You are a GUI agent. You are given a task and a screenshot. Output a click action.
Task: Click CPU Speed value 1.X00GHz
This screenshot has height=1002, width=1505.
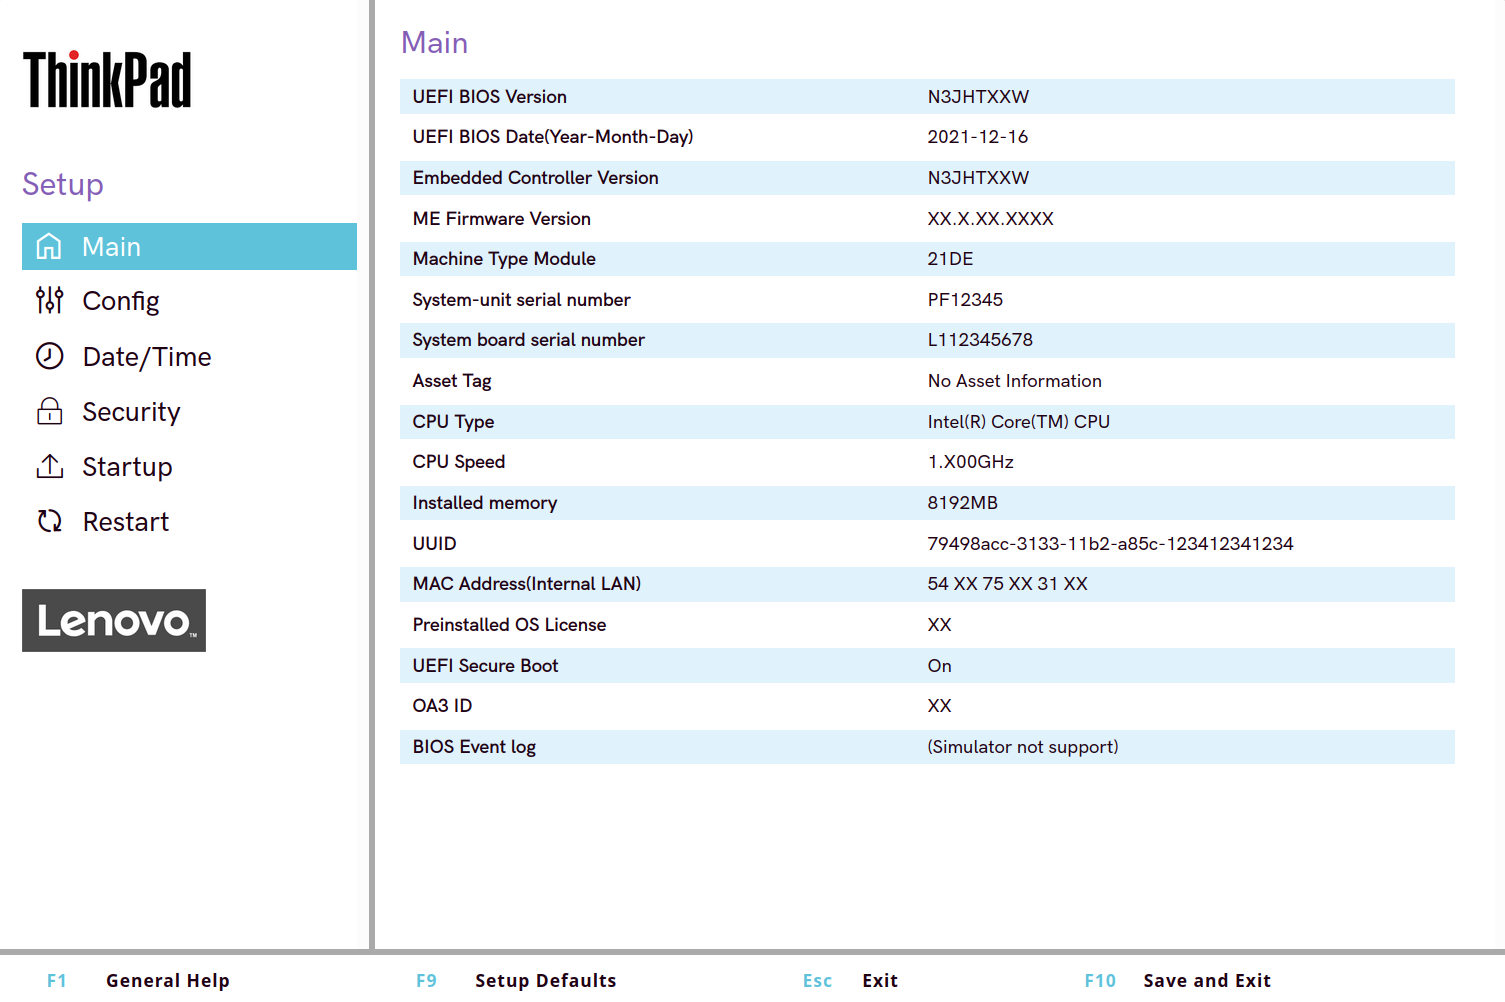coord(970,462)
